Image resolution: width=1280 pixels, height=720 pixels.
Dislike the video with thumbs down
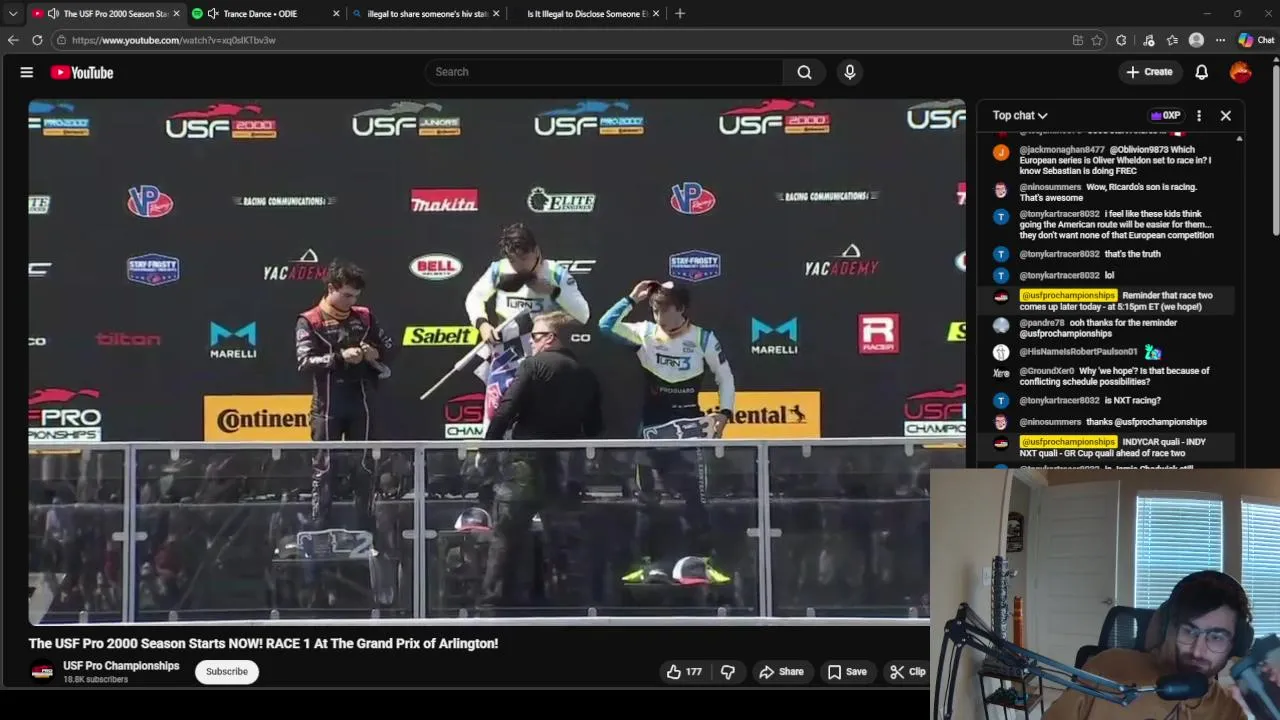click(x=728, y=672)
